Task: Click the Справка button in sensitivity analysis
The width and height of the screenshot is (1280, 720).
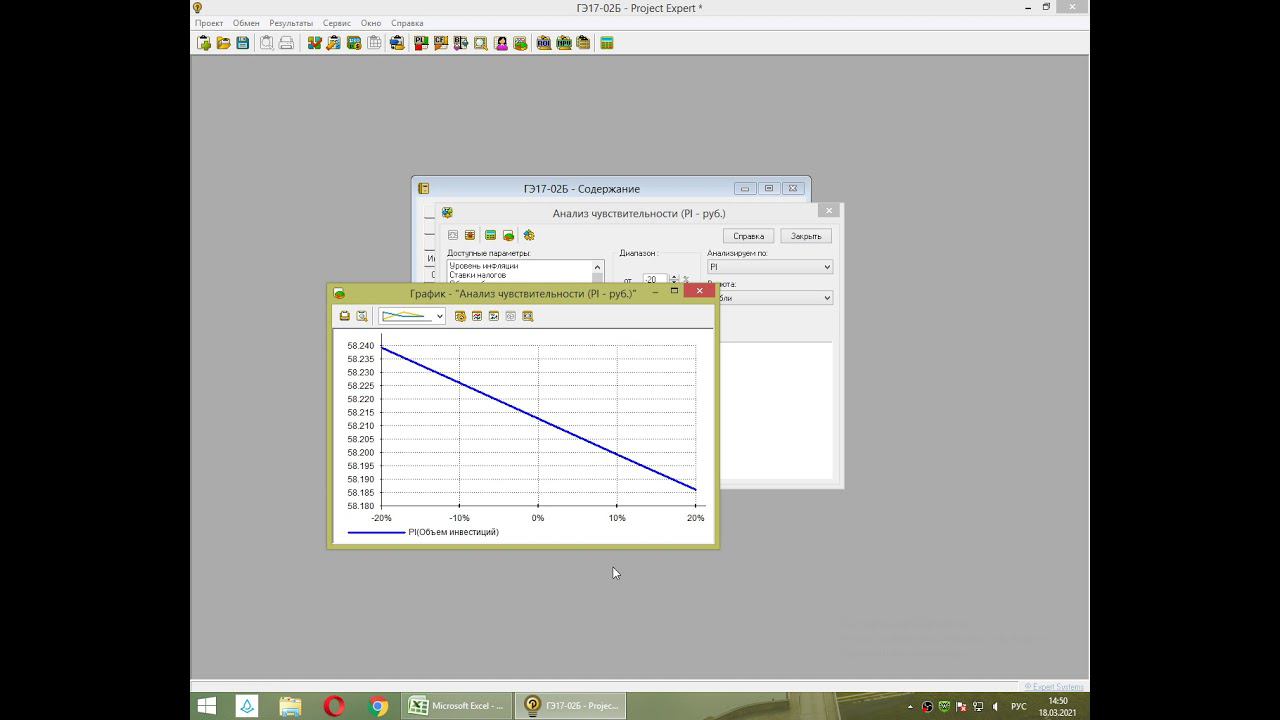Action: click(749, 236)
